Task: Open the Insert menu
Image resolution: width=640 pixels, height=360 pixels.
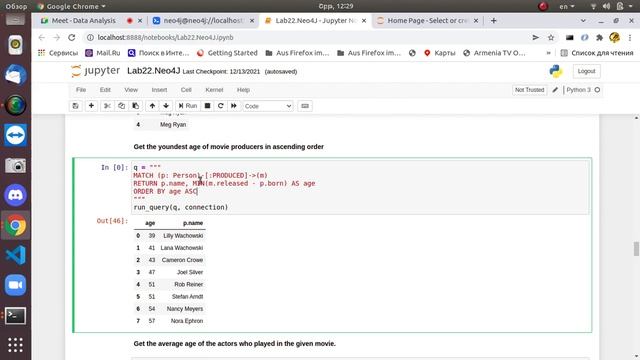Action: tap(159, 90)
